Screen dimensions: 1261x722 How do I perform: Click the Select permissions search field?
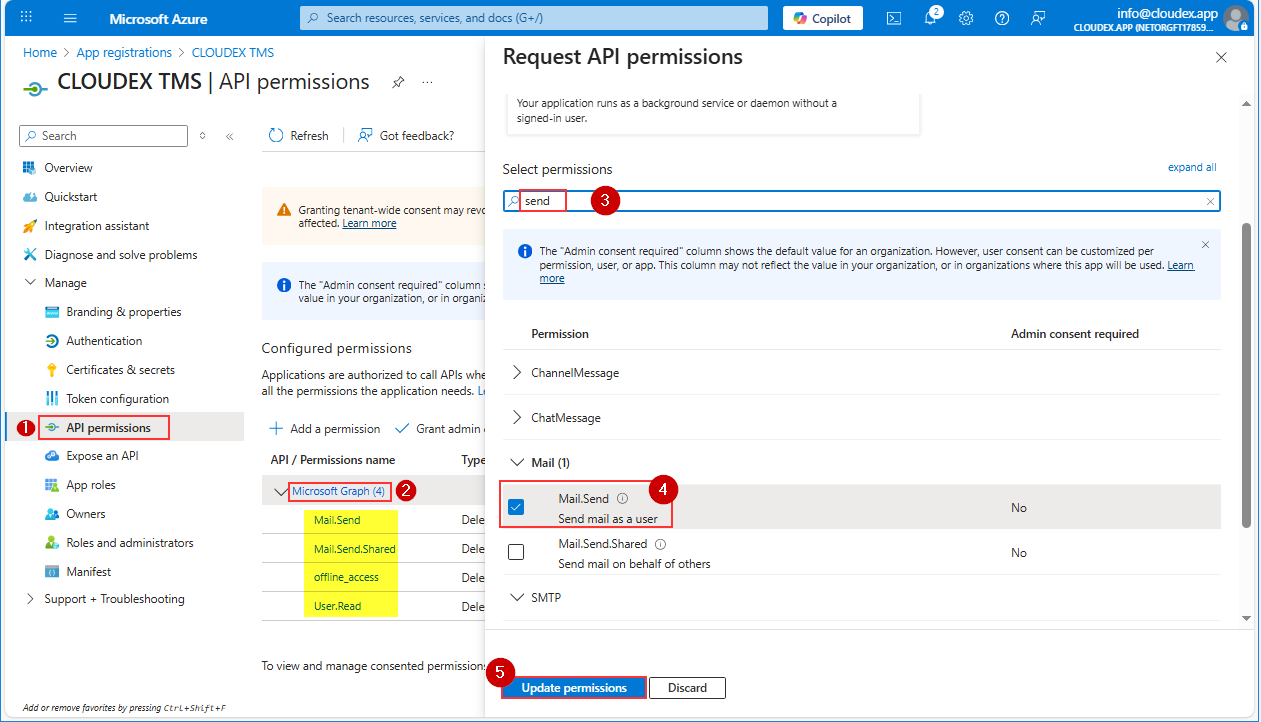click(860, 201)
